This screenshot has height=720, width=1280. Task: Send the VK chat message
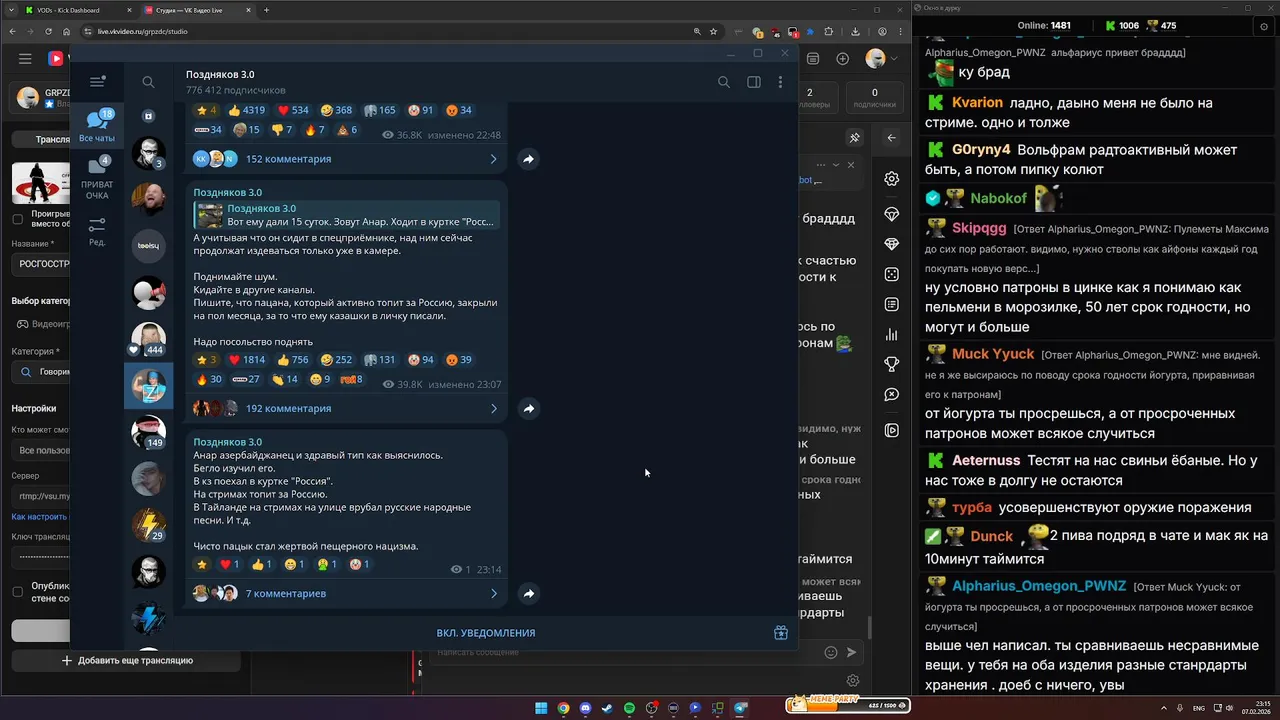click(x=852, y=652)
